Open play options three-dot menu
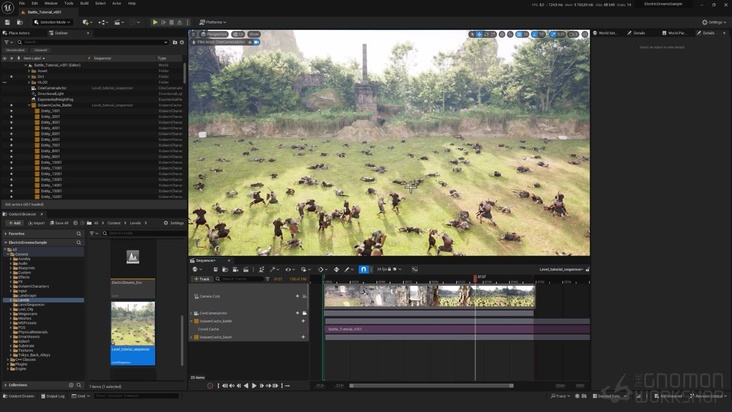 pos(188,22)
